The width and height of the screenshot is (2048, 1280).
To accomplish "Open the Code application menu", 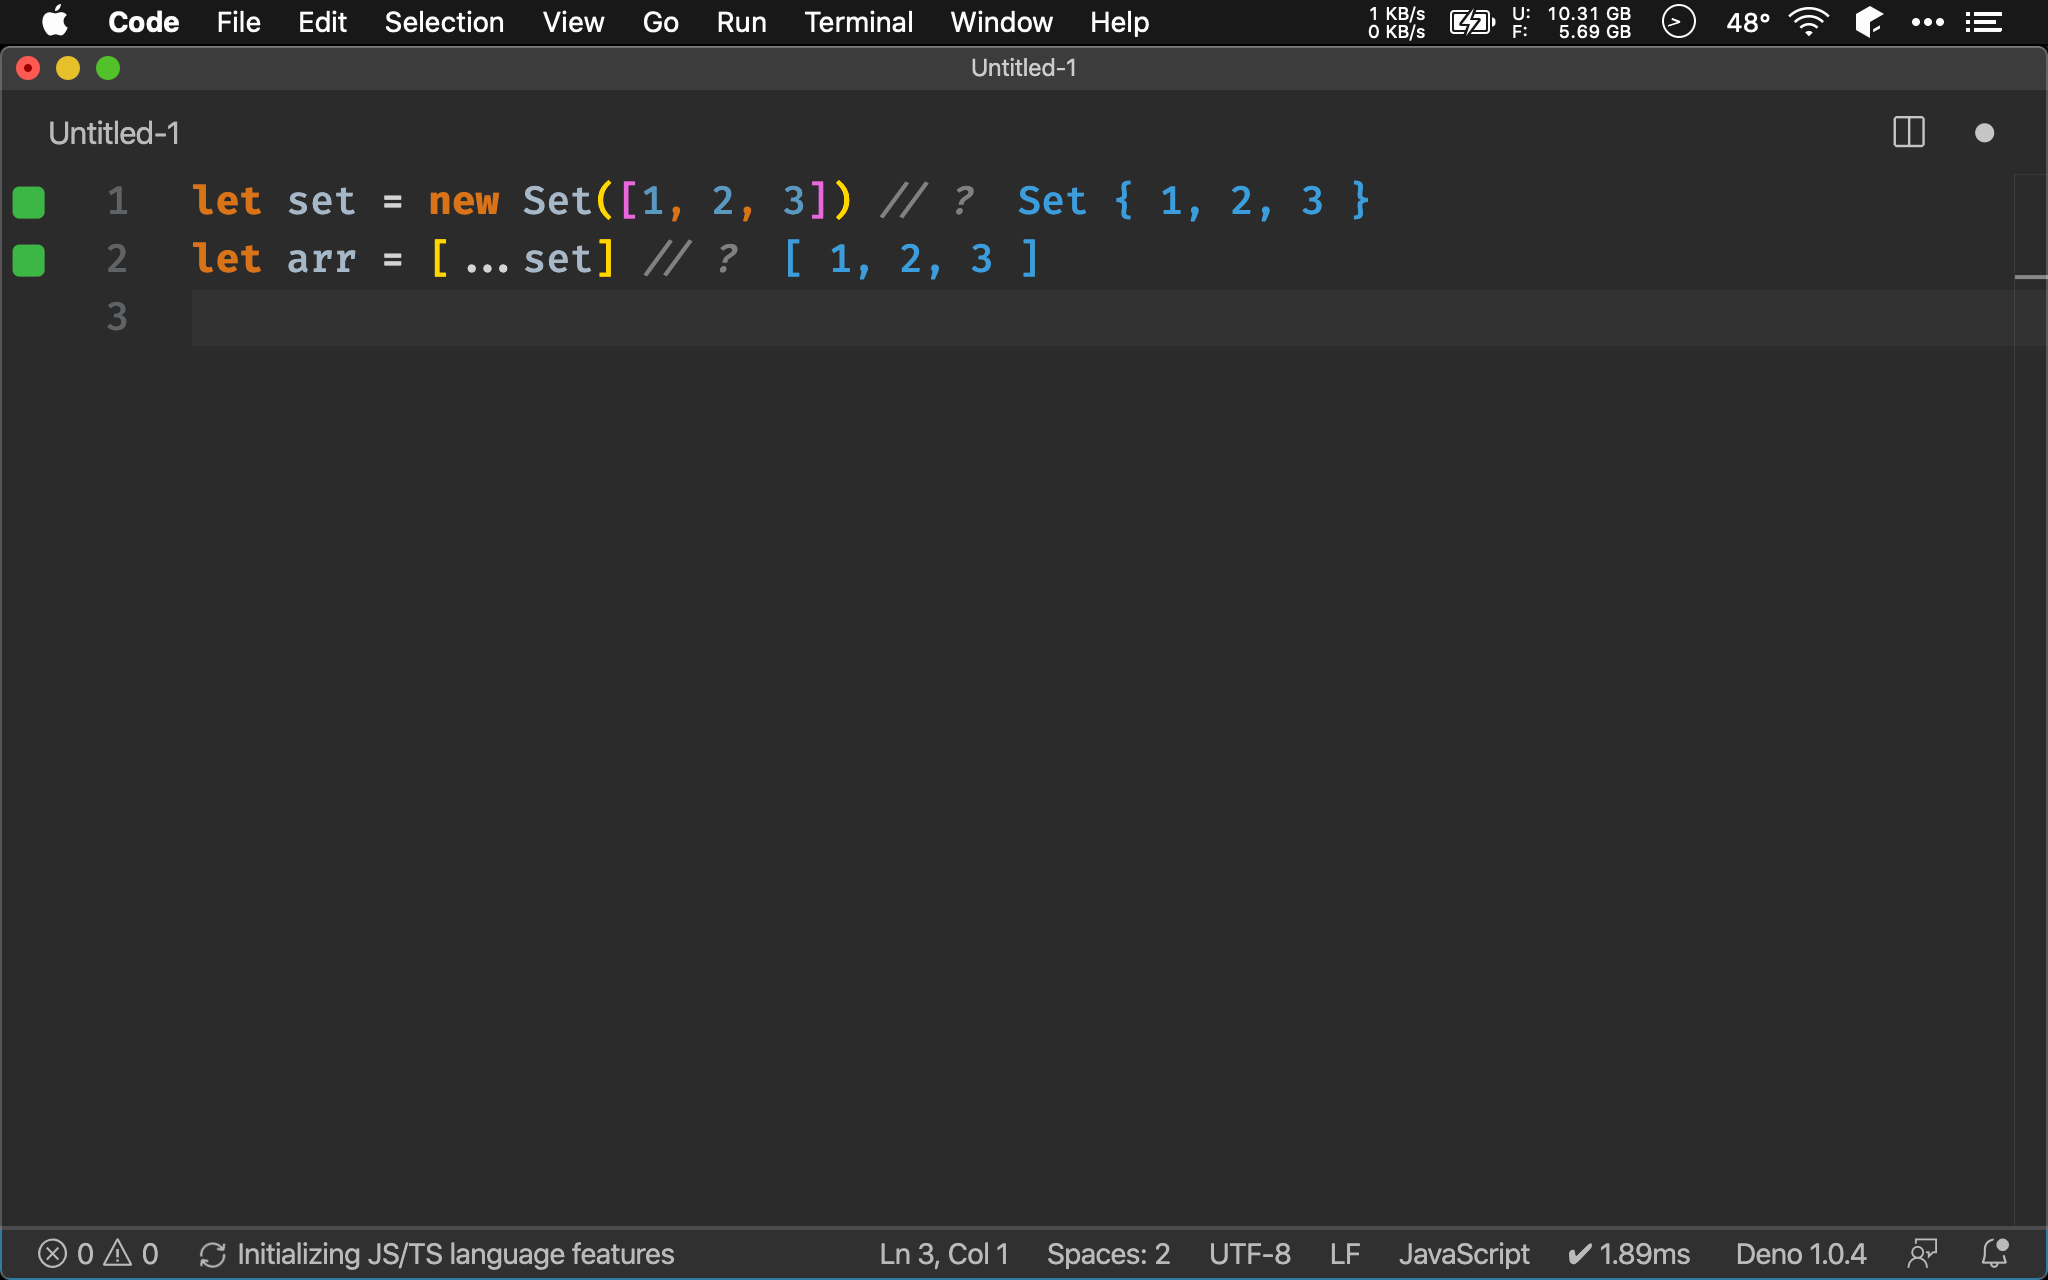I will click(143, 22).
